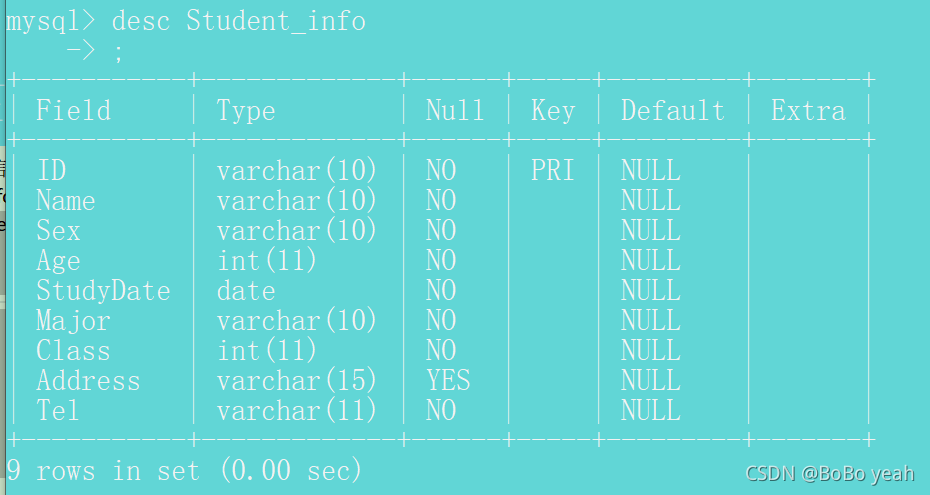Select the Tel field name
930x495 pixels.
pos(58,410)
